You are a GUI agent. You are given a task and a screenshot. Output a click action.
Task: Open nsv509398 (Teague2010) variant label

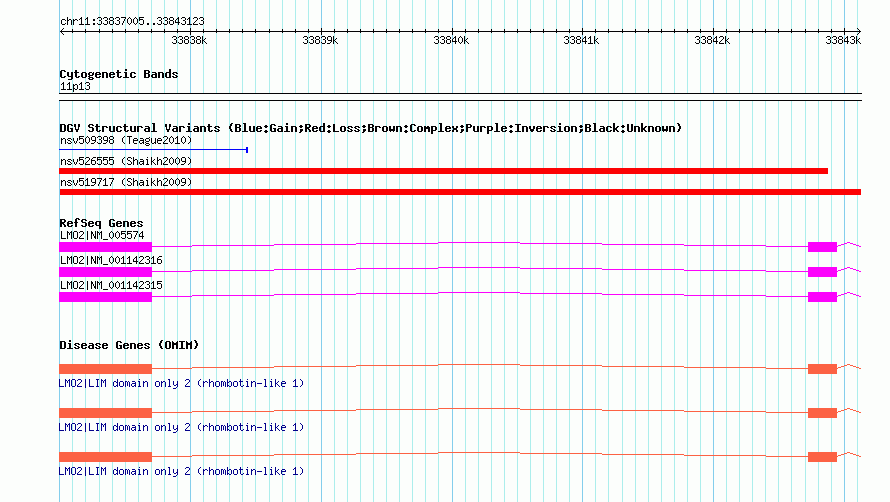126,140
